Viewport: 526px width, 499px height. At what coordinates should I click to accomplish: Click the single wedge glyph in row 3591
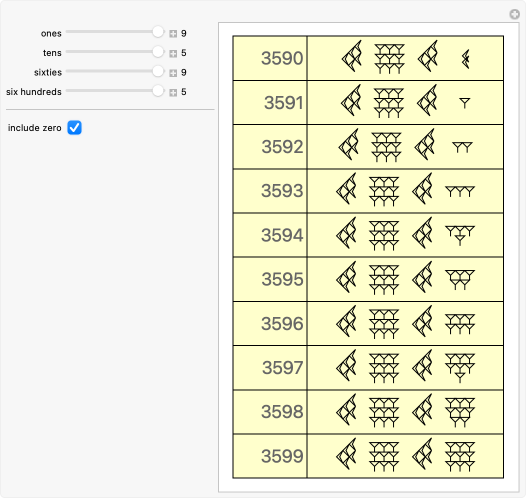[x=465, y=103]
